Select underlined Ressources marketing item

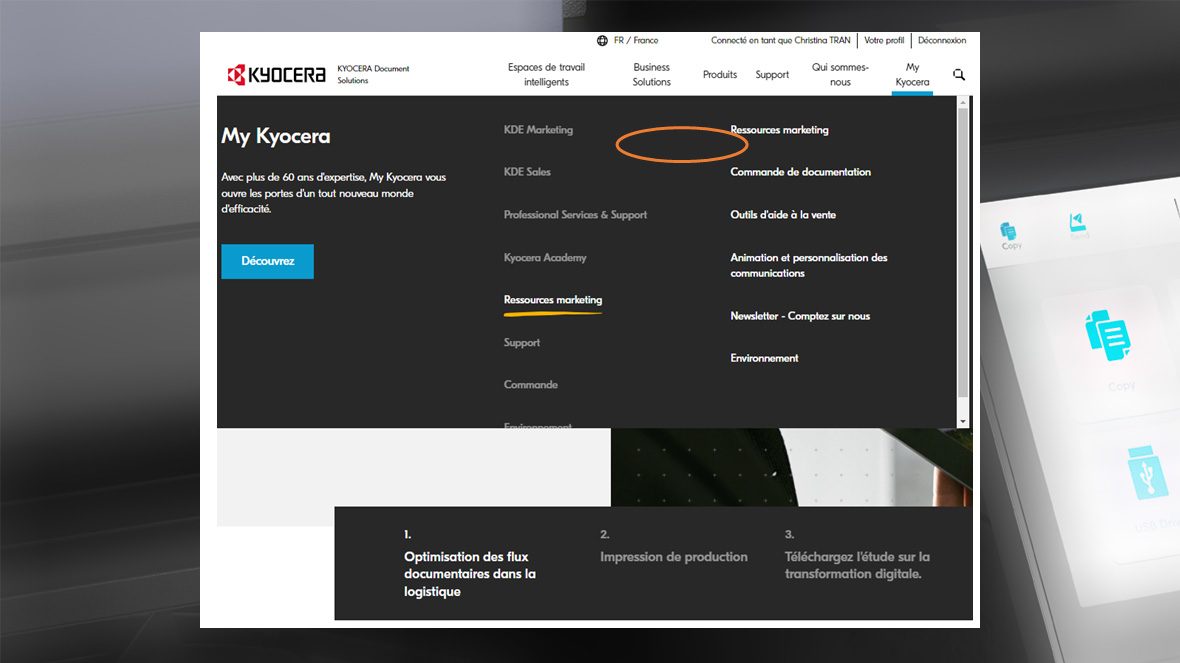coord(553,300)
